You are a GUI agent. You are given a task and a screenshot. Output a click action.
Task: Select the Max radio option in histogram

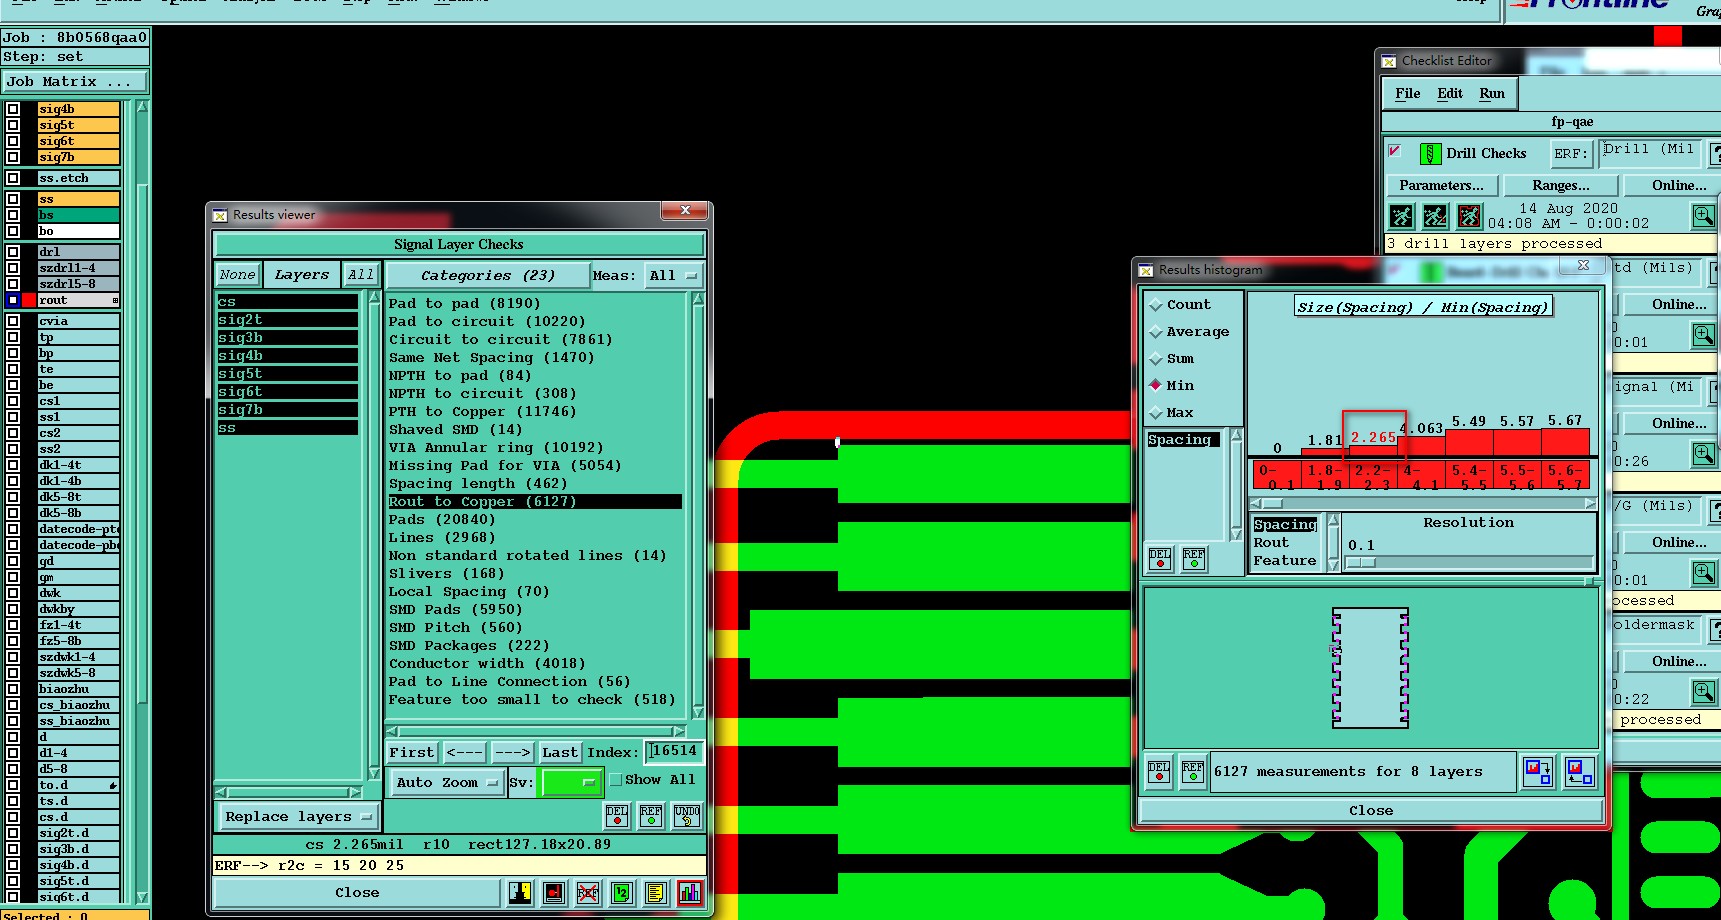click(x=1156, y=413)
